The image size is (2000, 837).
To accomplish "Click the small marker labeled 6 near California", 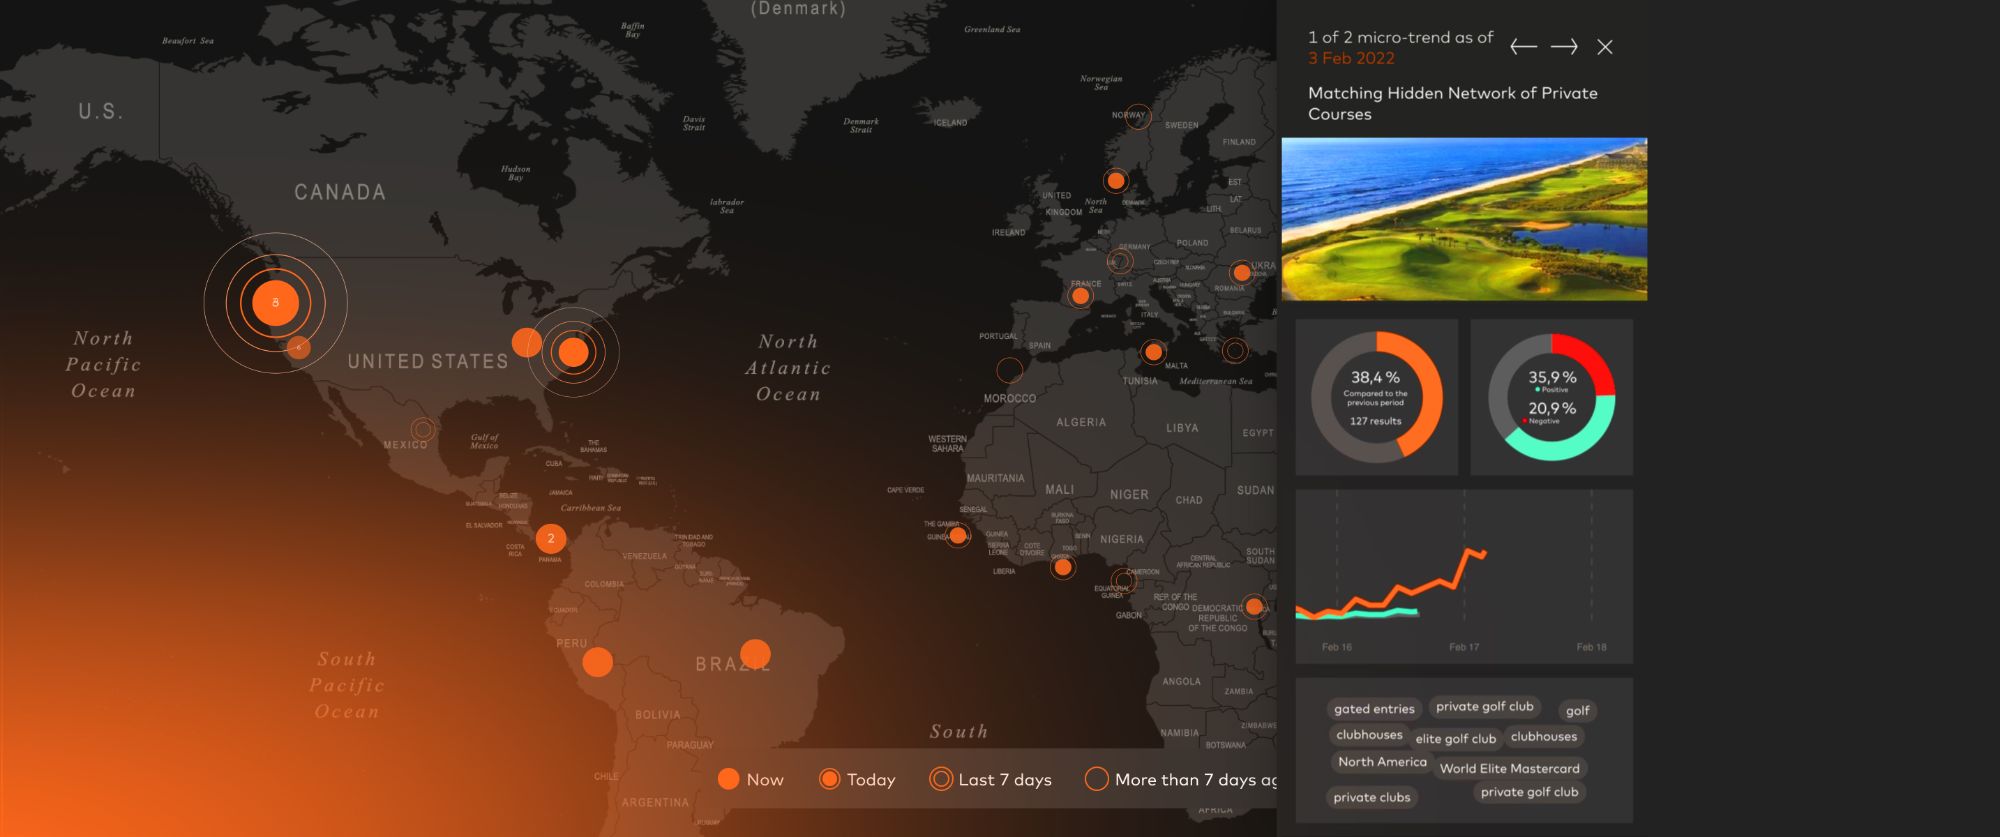I will pyautogui.click(x=298, y=347).
